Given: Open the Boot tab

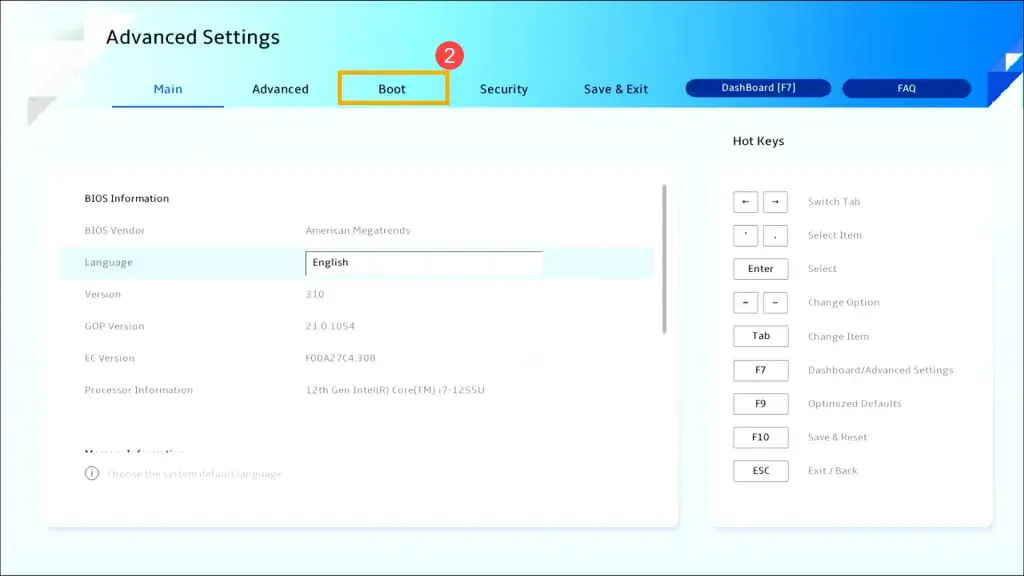Looking at the screenshot, I should [x=392, y=89].
